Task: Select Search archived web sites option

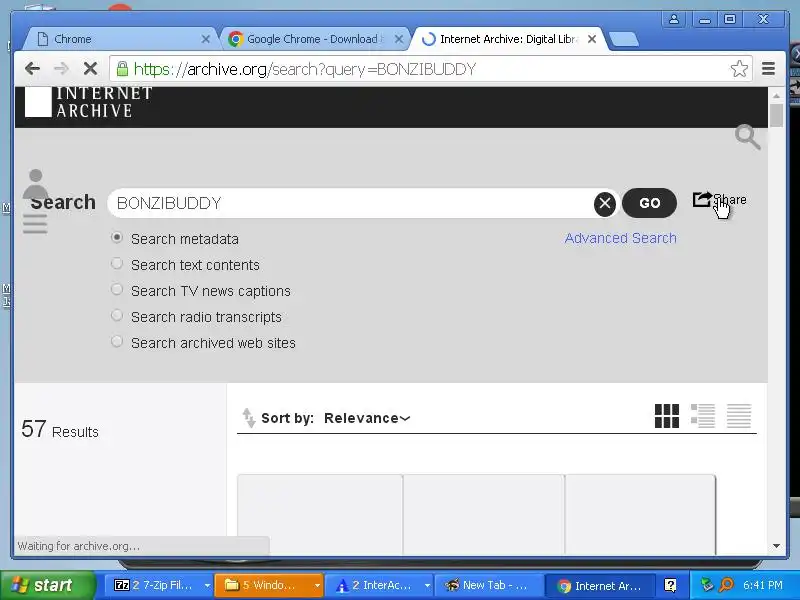Action: click(117, 342)
